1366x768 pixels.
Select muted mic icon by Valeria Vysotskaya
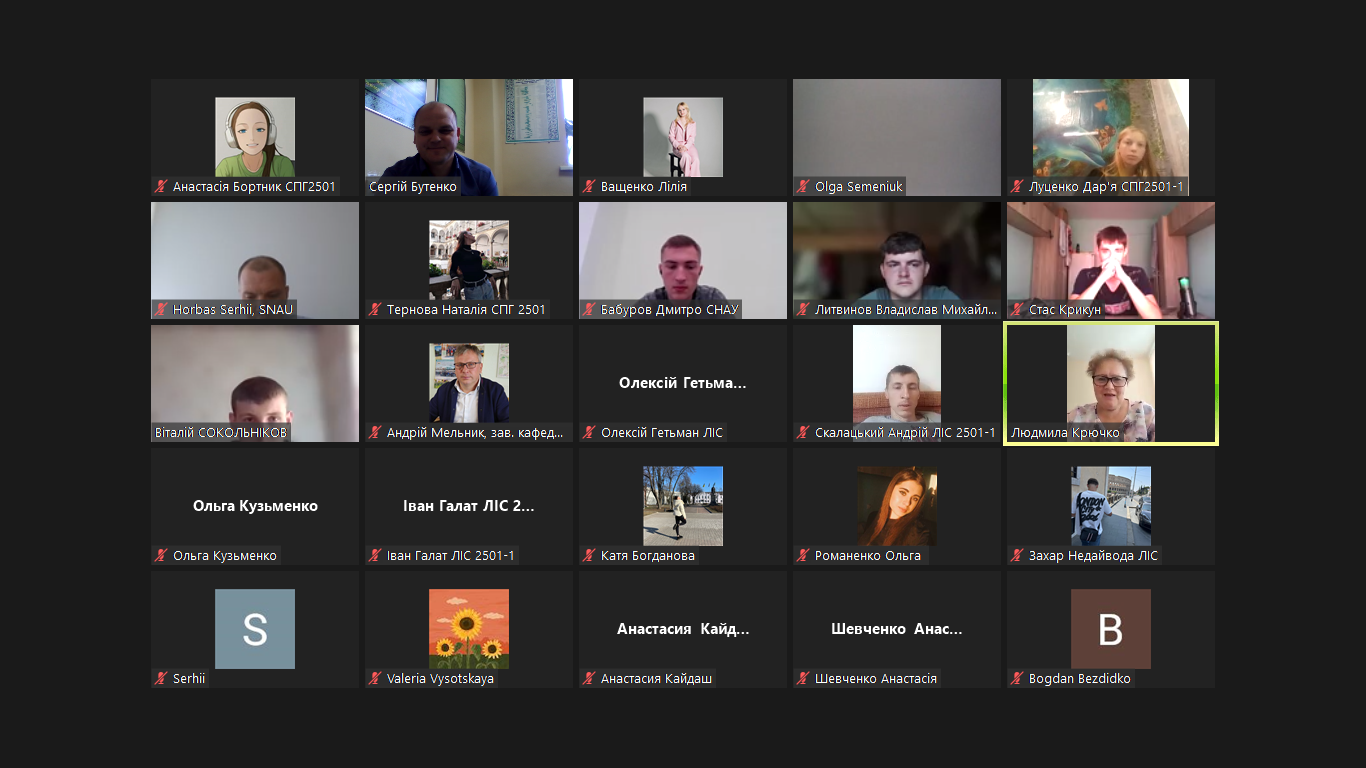(x=375, y=679)
